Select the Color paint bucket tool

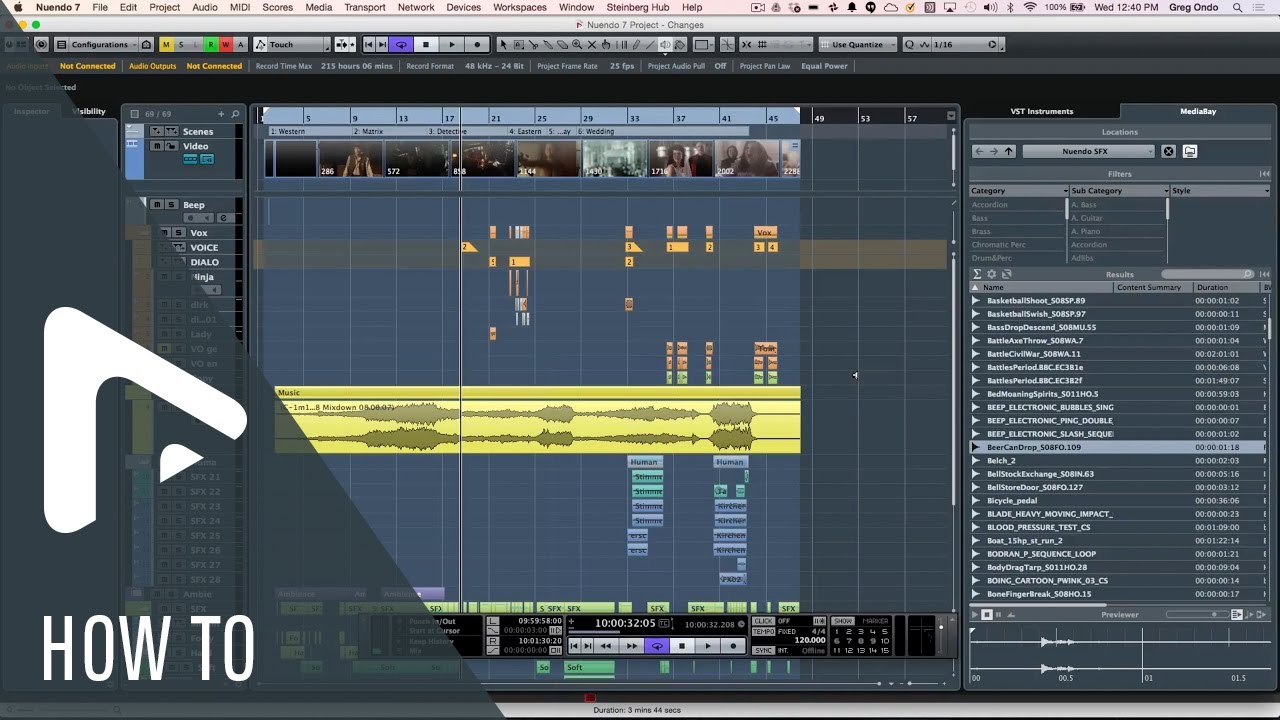click(680, 44)
